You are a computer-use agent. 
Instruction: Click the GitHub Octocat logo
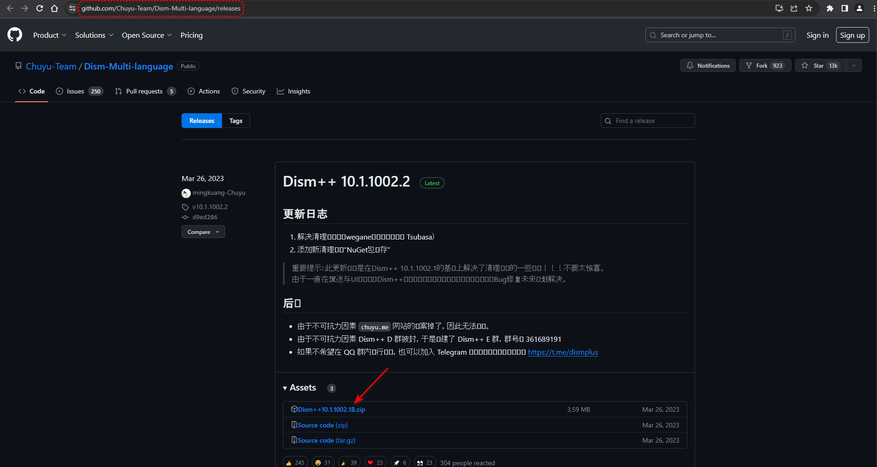[x=15, y=35]
